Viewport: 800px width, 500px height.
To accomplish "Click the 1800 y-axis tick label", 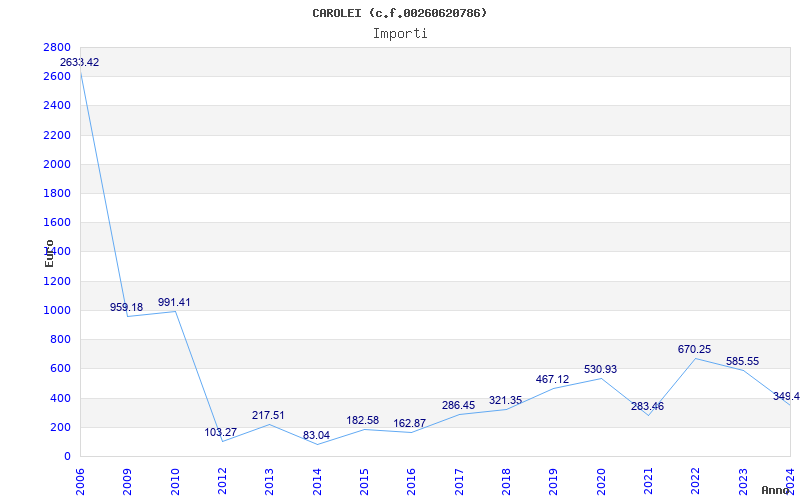I will click(57, 193).
